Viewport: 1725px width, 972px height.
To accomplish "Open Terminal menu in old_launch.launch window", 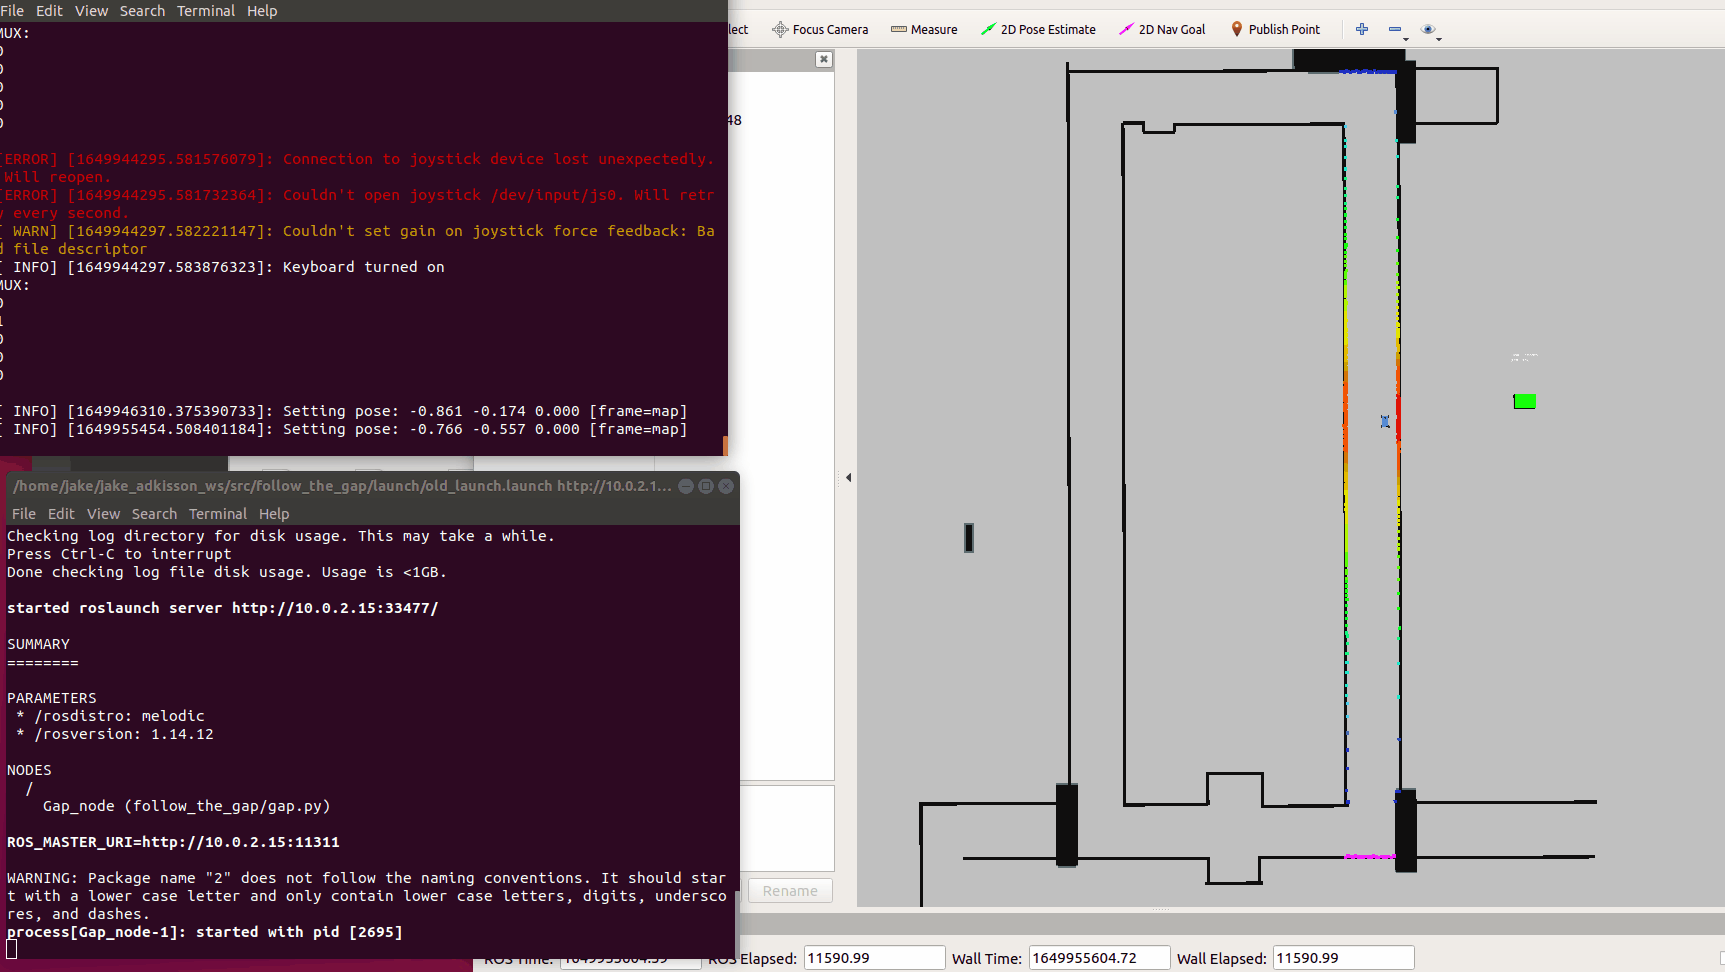I will coord(217,514).
